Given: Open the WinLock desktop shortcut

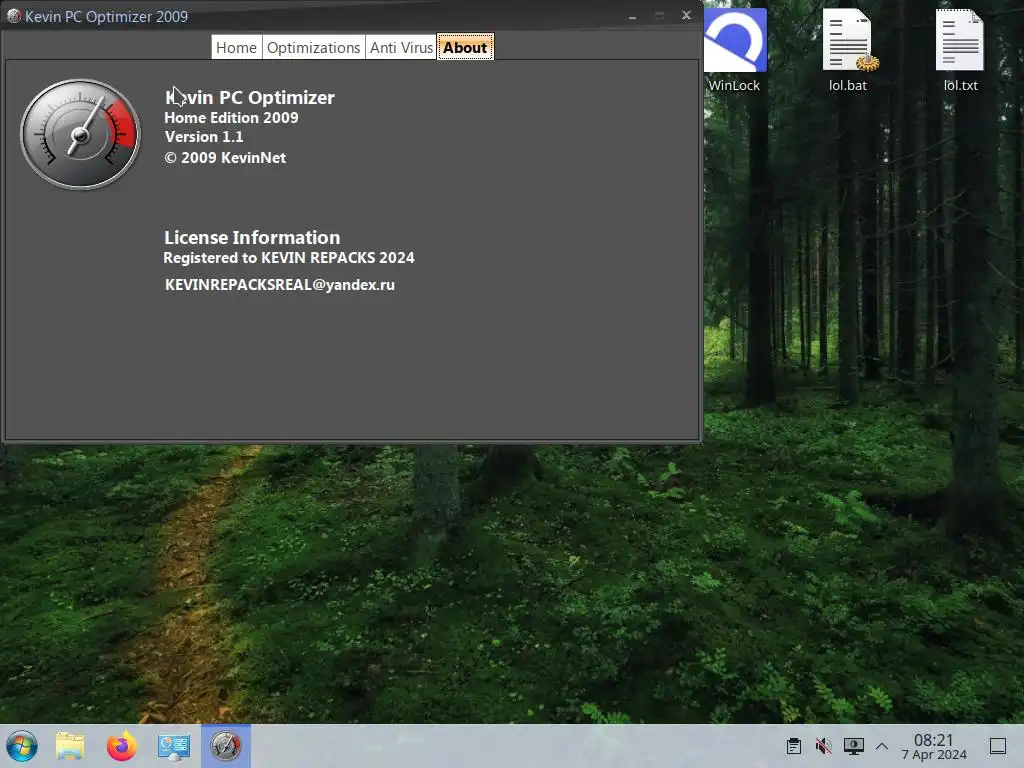Looking at the screenshot, I should [x=735, y=50].
